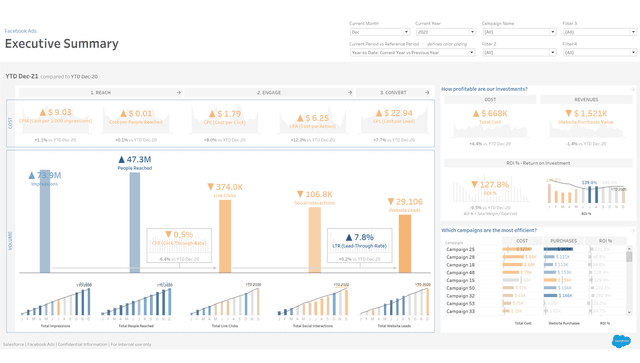Click the arrow icon on the 2. ENGAGE header
Screen dimensions: 640x363
350,93
